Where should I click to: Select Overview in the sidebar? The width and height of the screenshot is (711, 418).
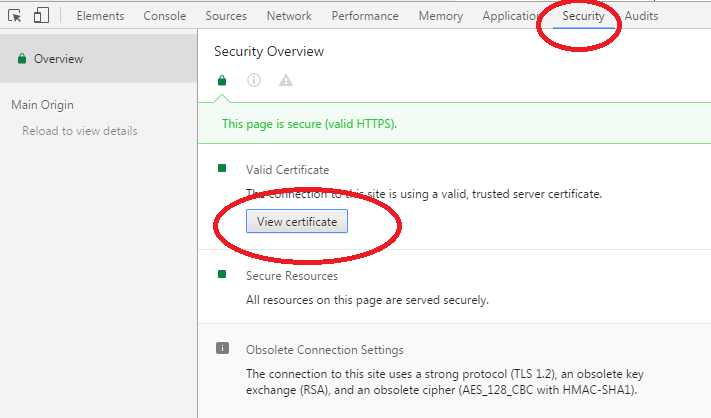58,59
